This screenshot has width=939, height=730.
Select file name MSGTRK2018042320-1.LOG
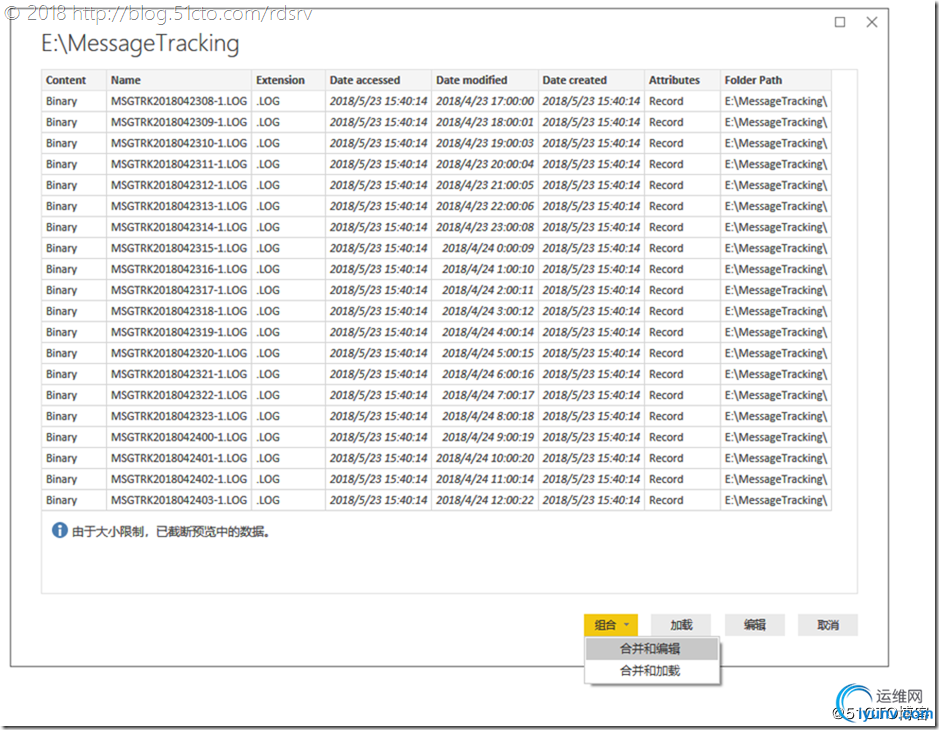178,353
